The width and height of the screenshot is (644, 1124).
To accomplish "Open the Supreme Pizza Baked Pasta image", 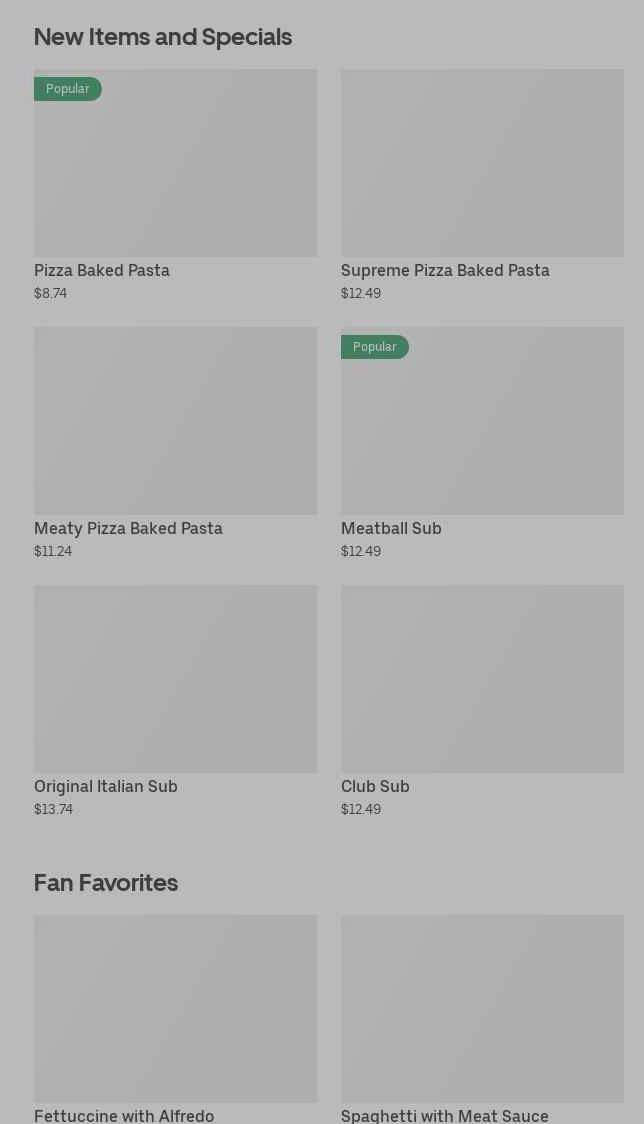I will [482, 163].
